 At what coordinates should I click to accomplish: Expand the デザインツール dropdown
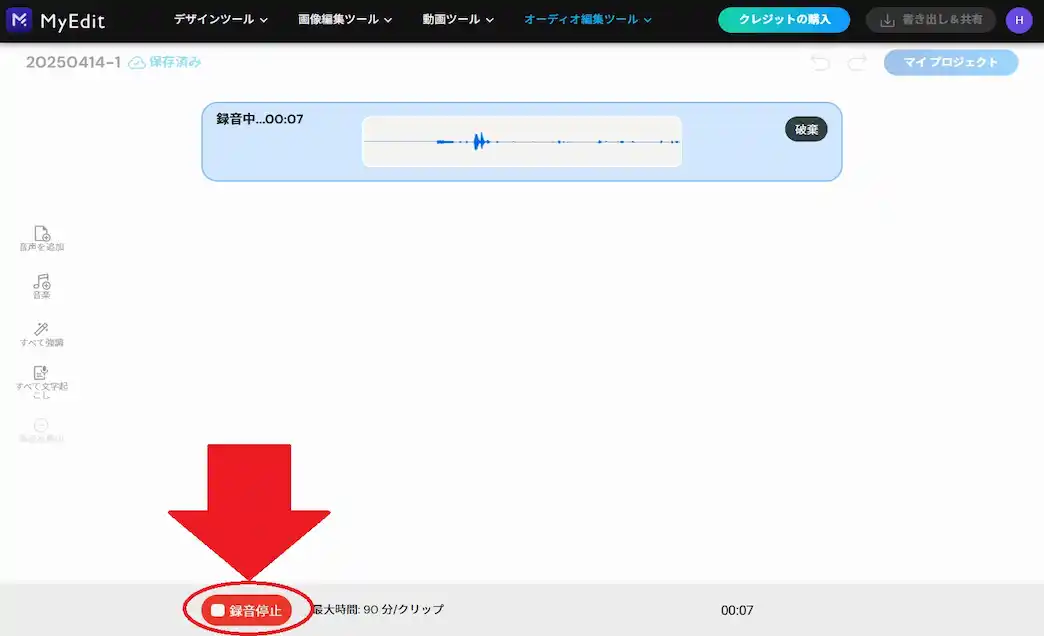219,18
